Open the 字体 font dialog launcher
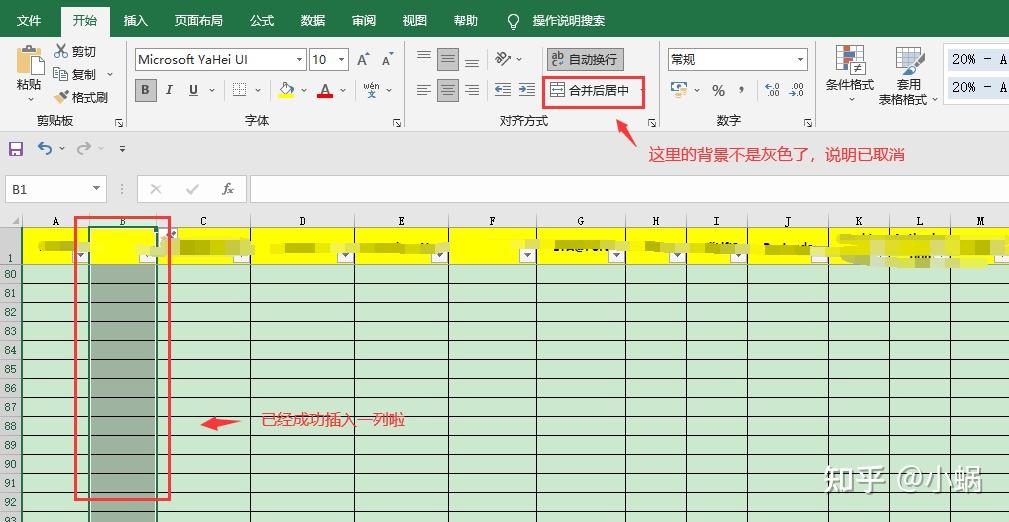The width and height of the screenshot is (1009, 522). (396, 122)
